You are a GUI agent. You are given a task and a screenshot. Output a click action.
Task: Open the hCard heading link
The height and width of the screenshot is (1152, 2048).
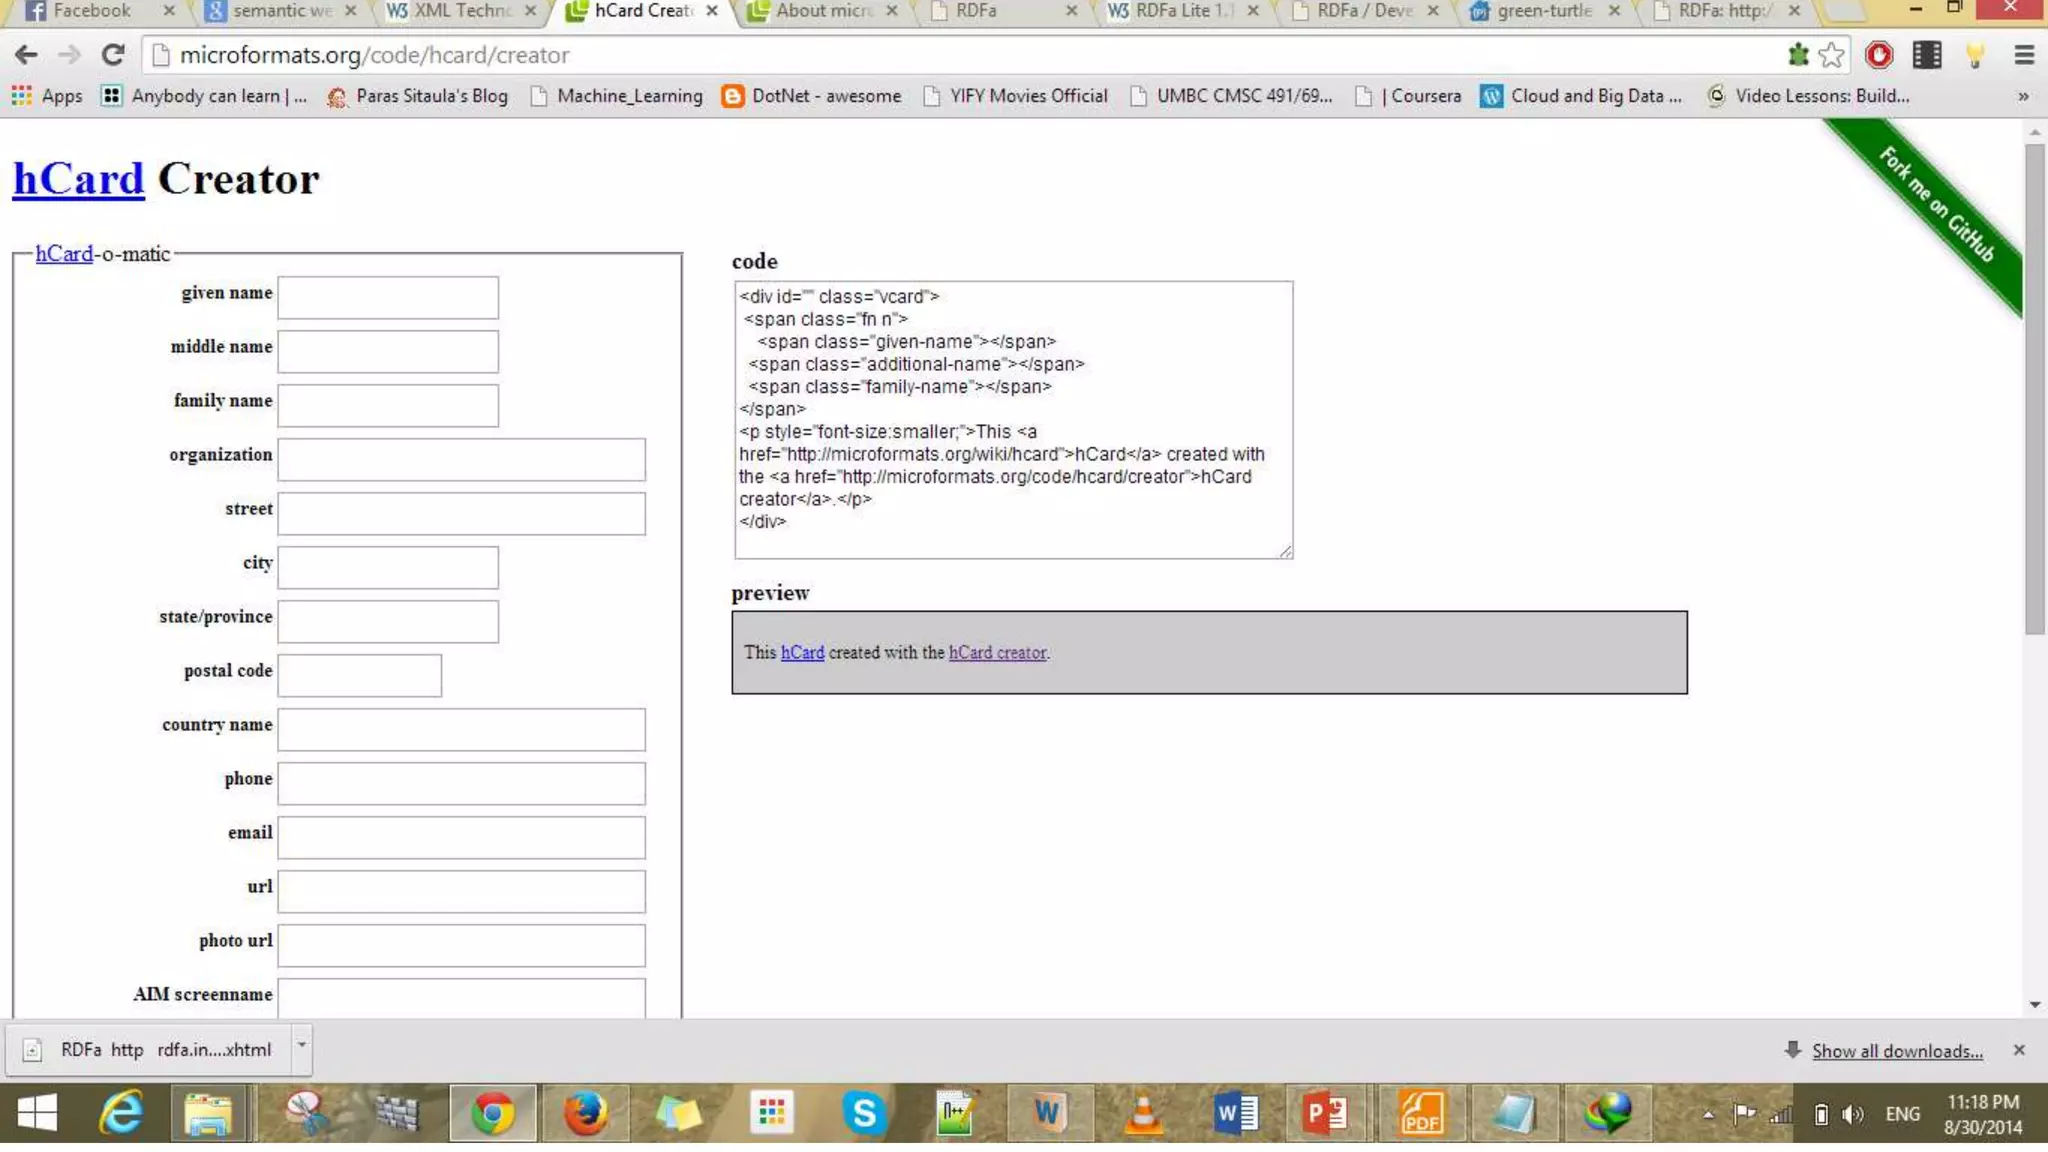(78, 179)
